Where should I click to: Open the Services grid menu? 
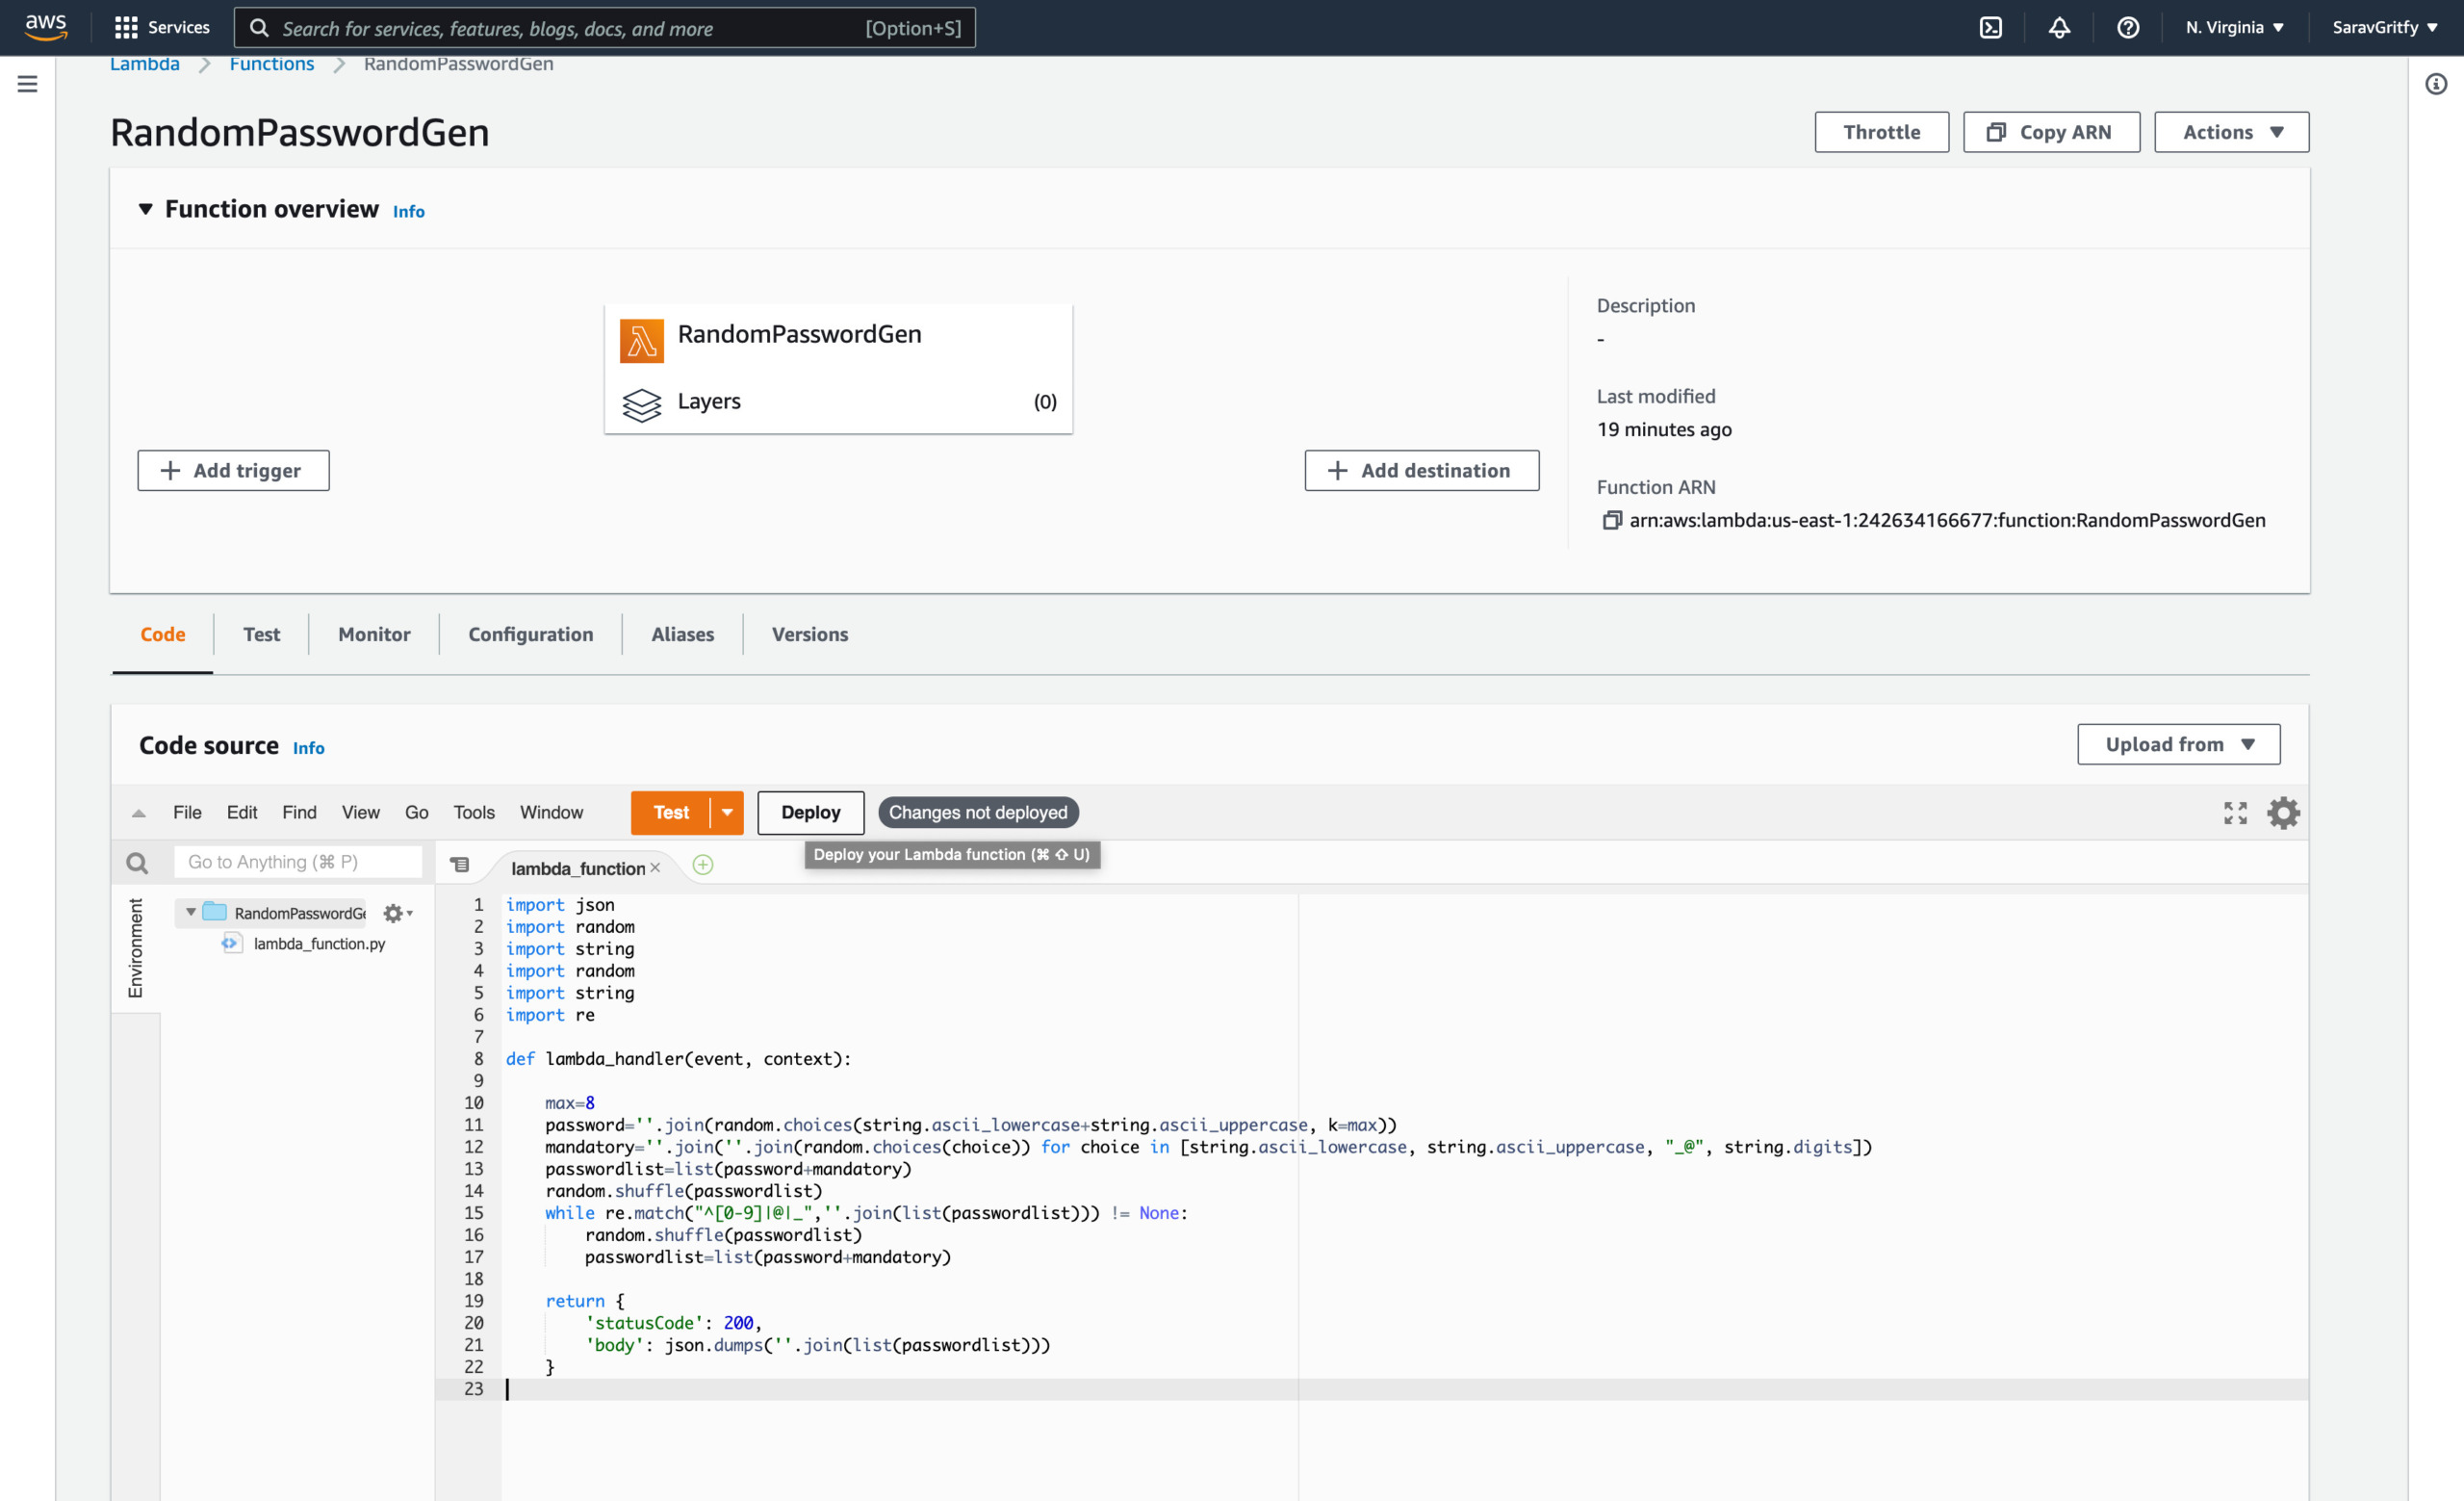click(161, 27)
